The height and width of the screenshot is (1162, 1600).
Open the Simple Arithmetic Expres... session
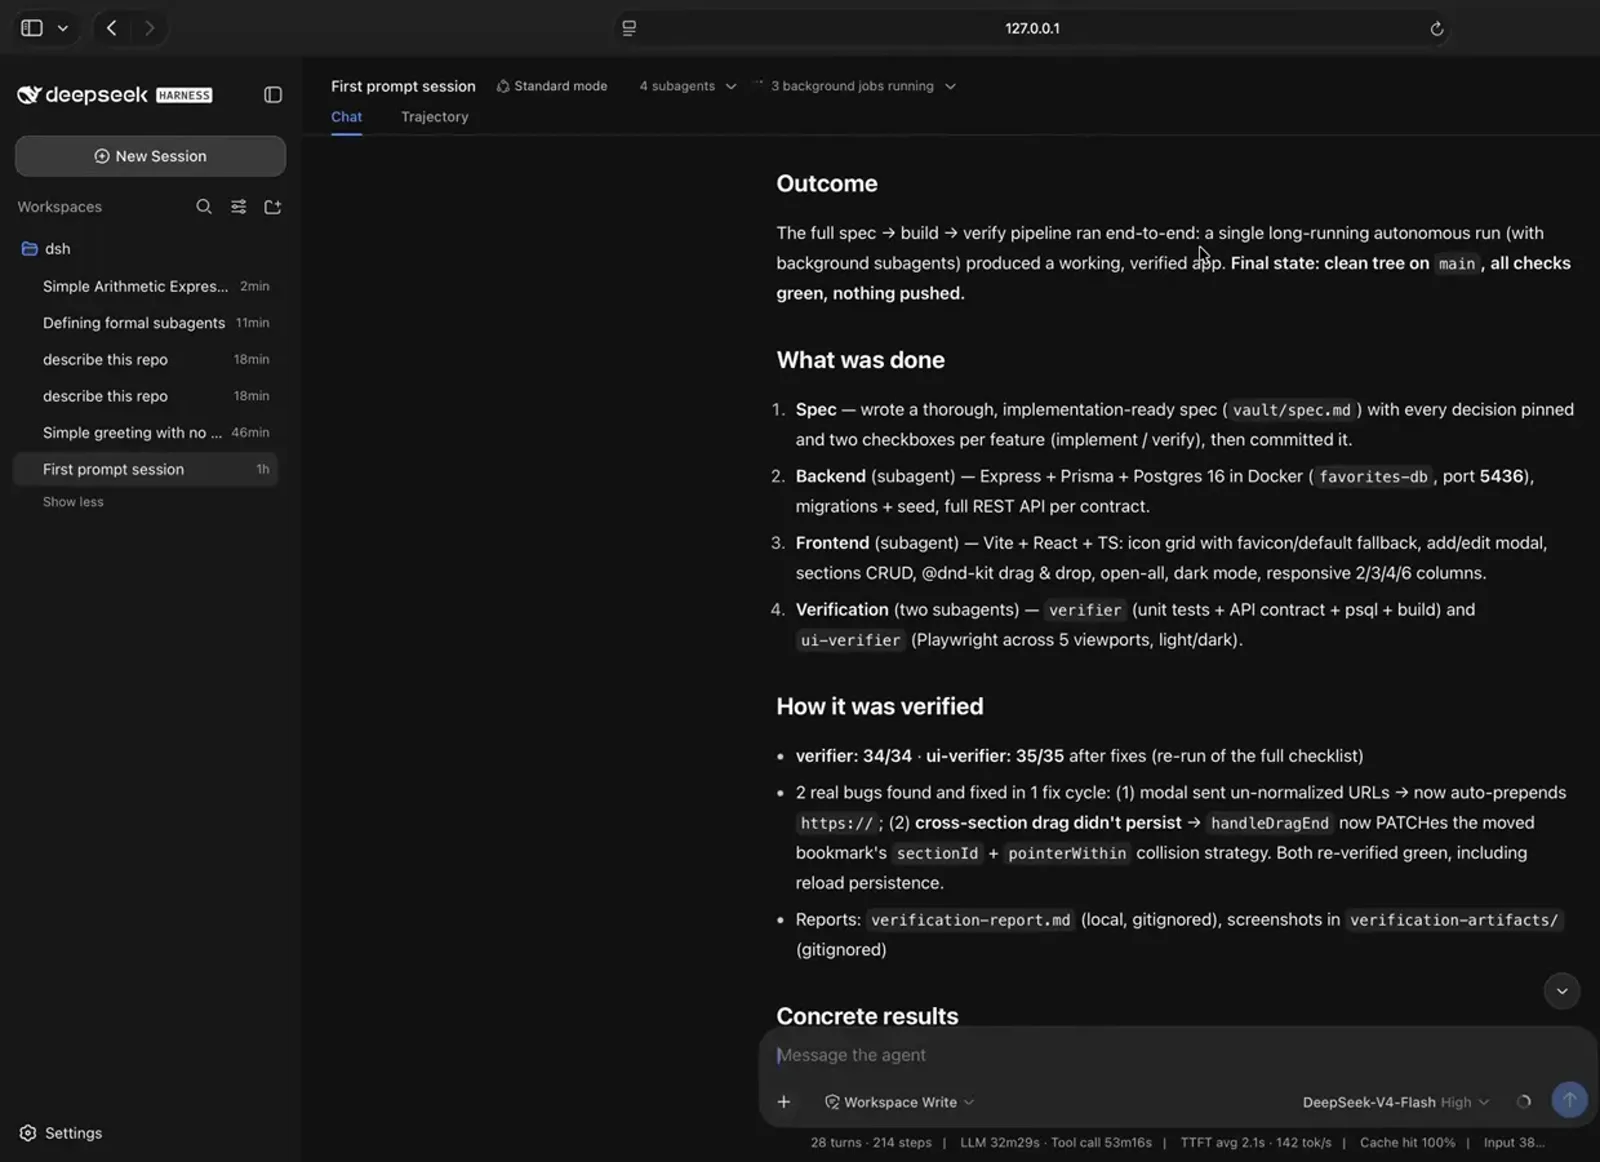(146, 286)
